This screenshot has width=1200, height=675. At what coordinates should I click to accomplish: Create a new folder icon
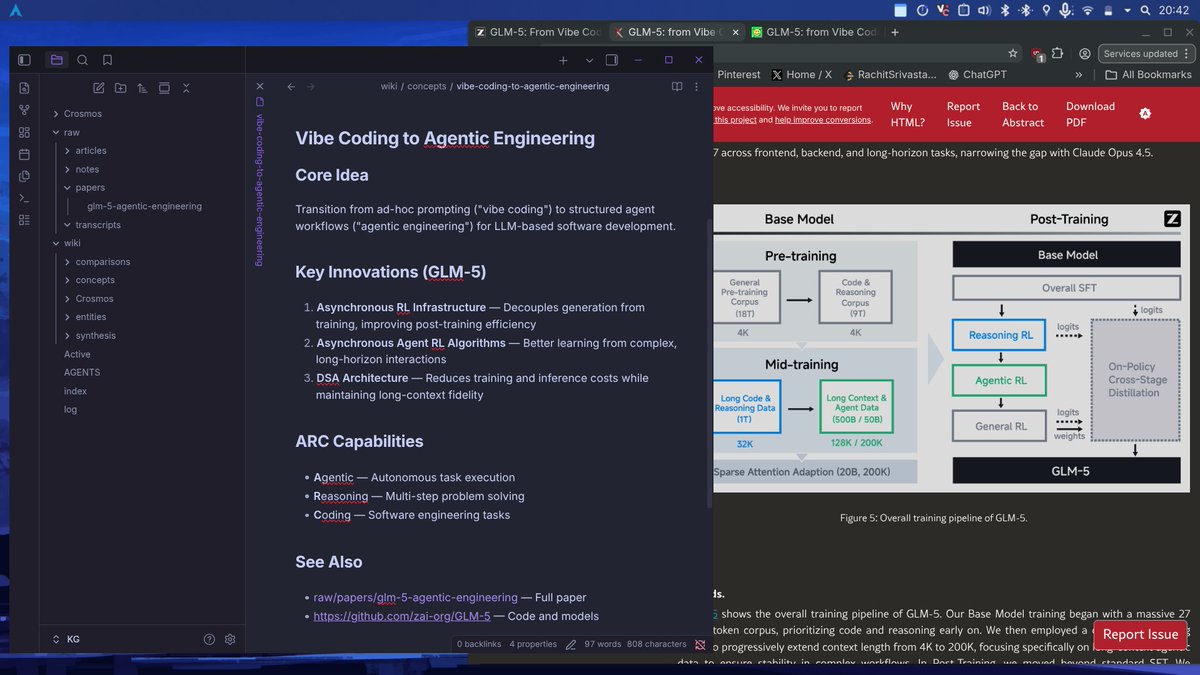click(x=120, y=88)
